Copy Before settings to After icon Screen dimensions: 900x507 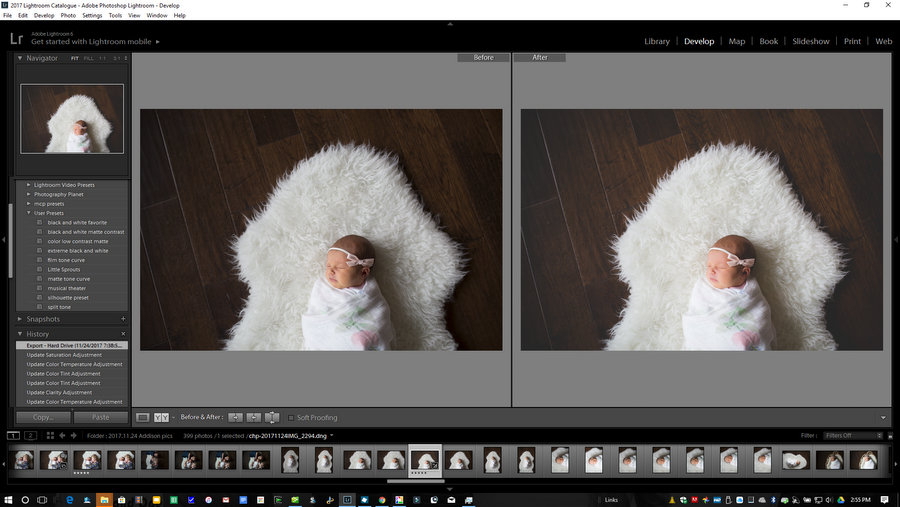[235, 417]
